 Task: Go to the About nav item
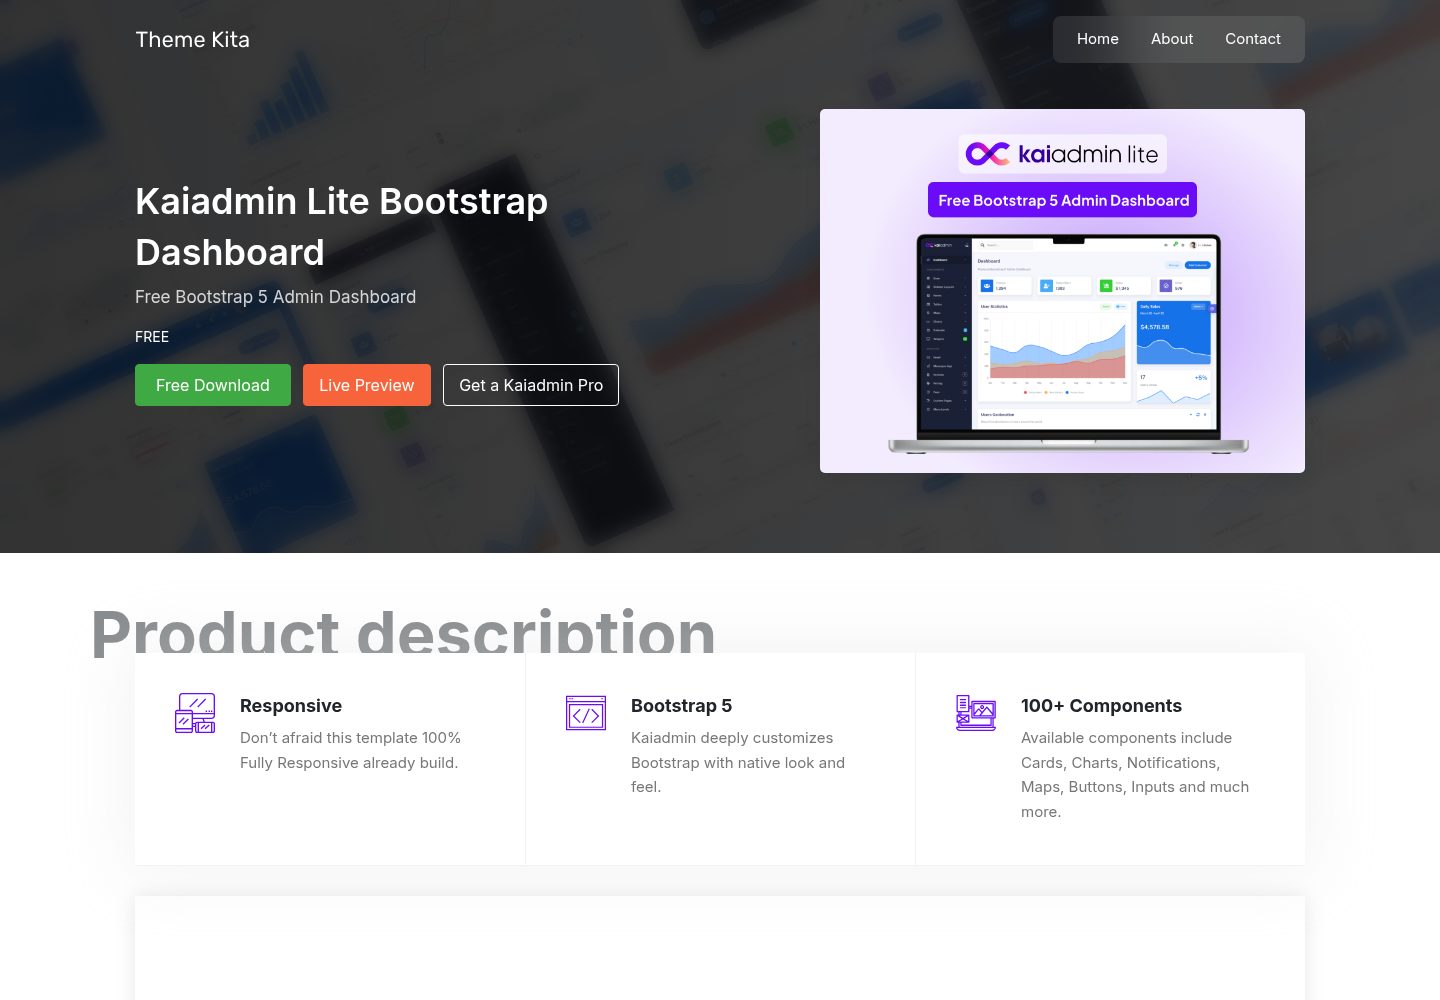pyautogui.click(x=1171, y=39)
